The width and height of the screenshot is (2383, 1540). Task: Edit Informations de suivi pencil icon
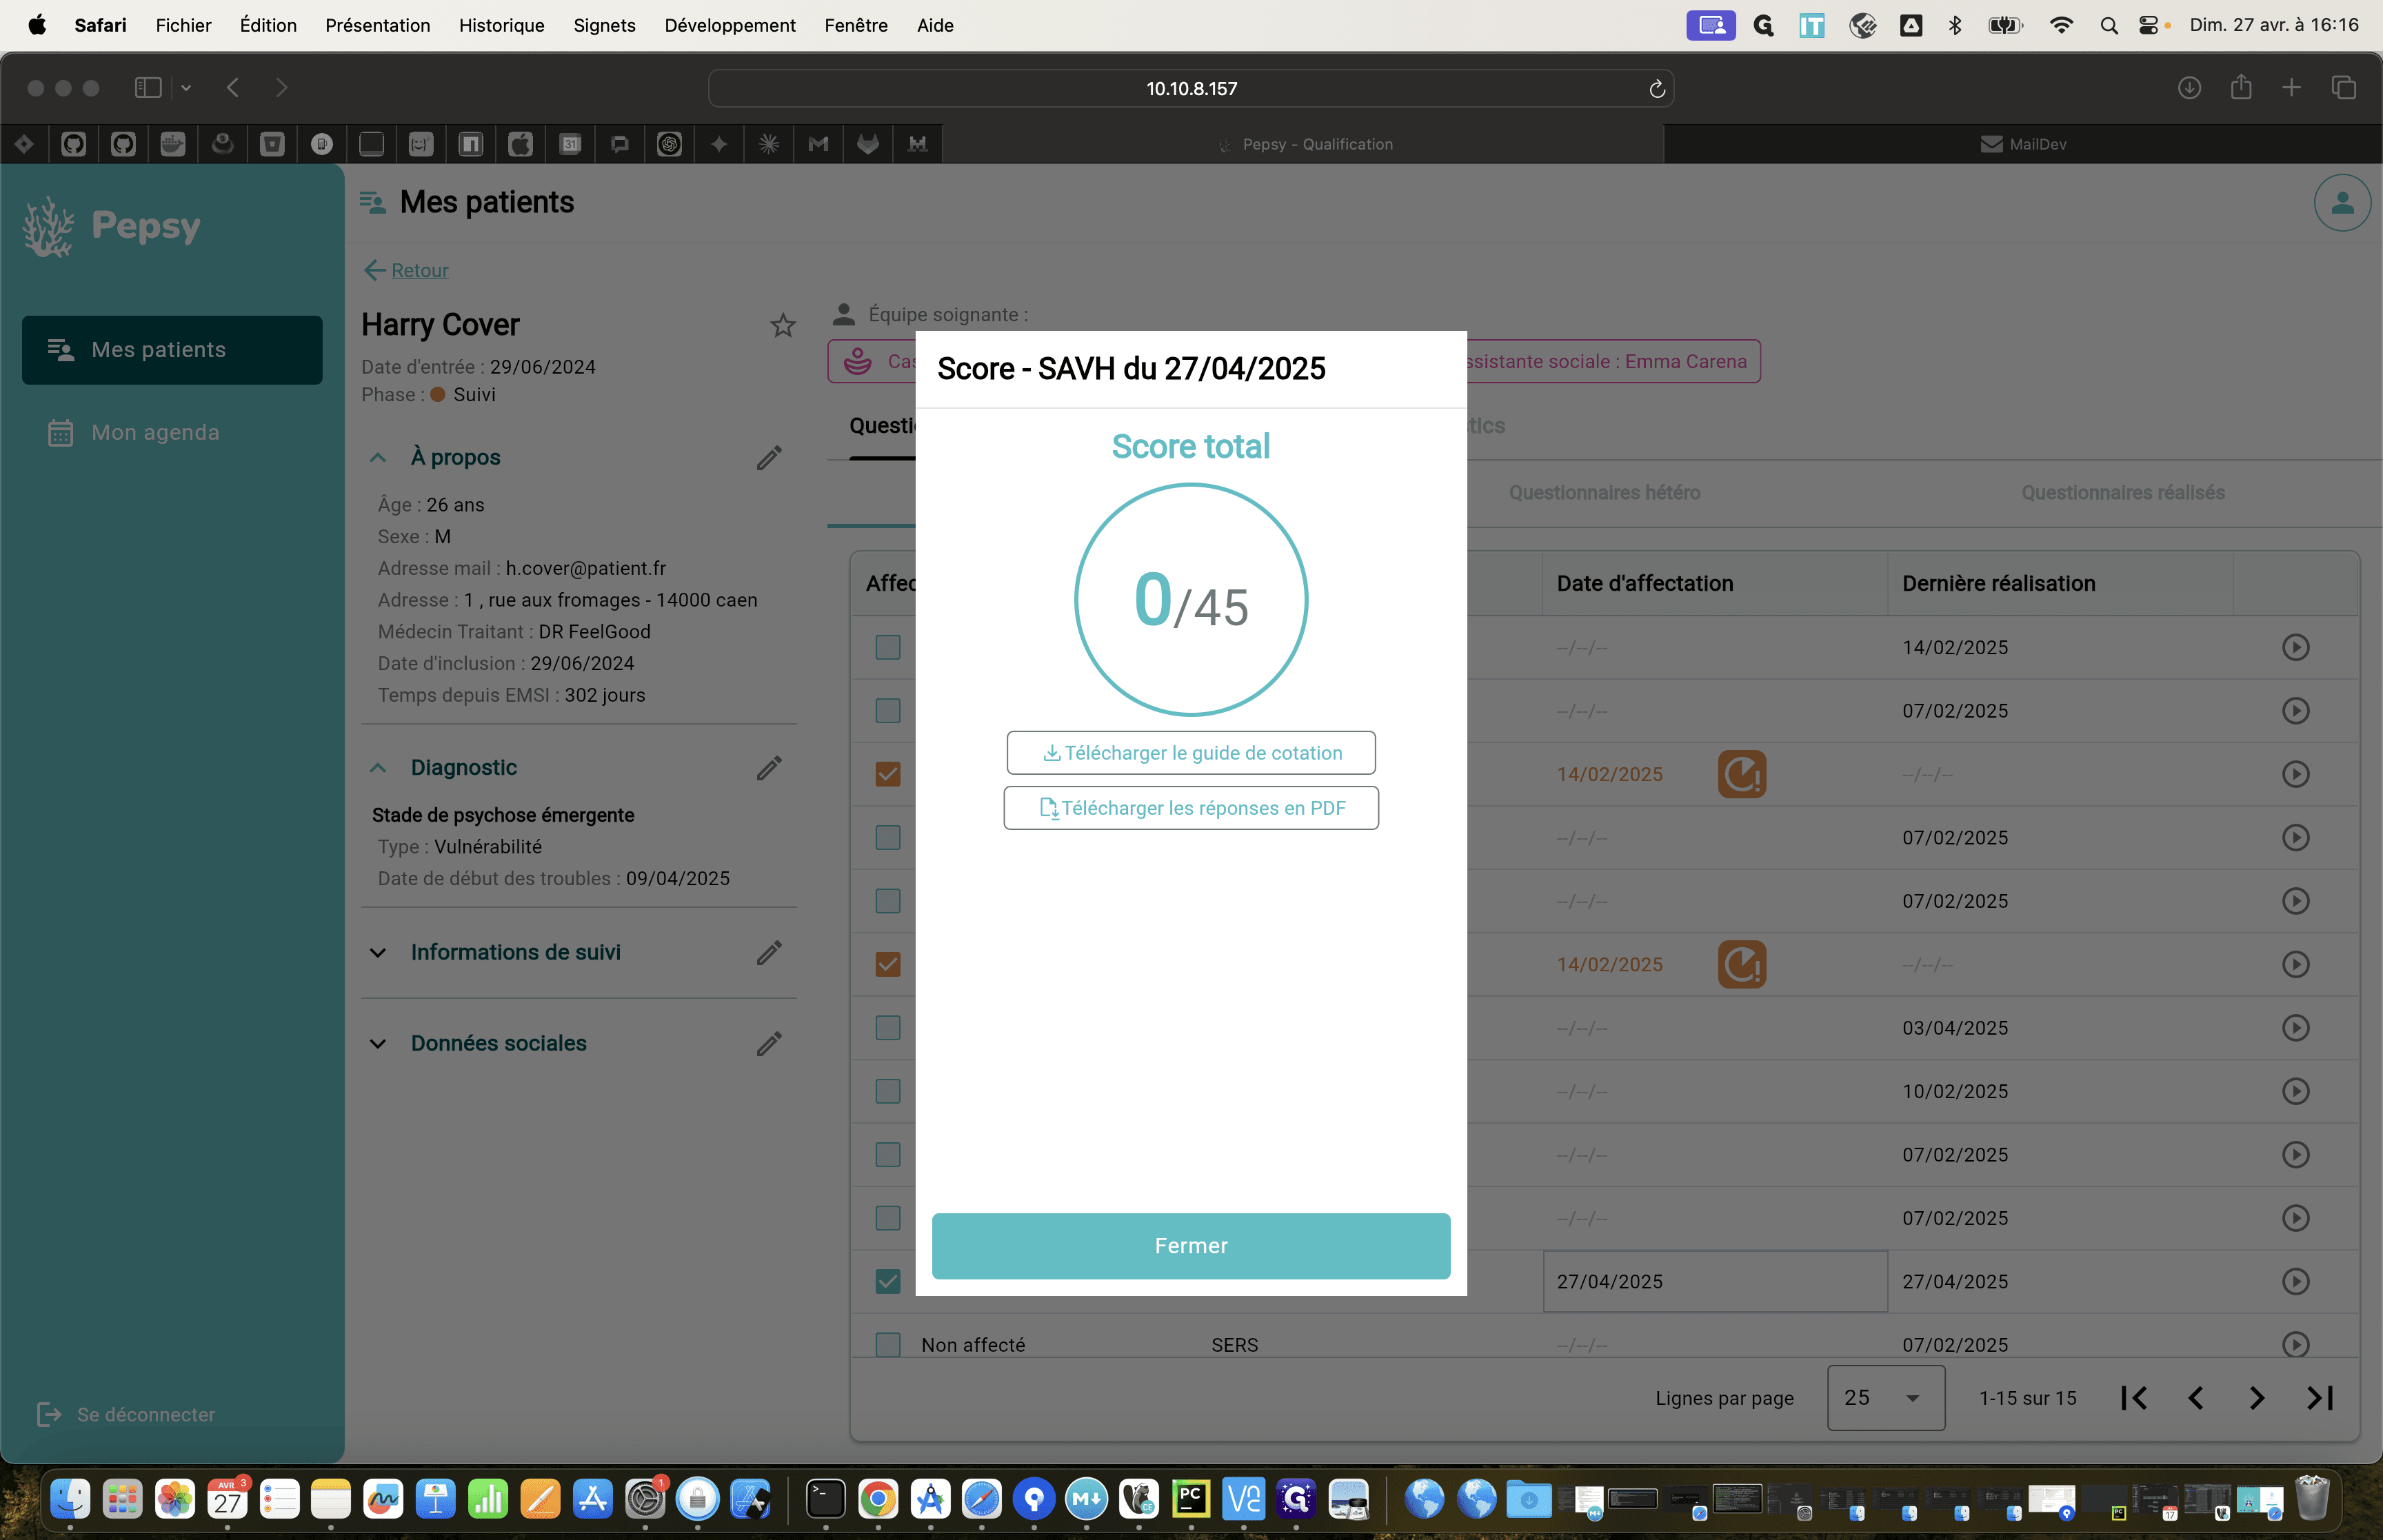coord(768,952)
